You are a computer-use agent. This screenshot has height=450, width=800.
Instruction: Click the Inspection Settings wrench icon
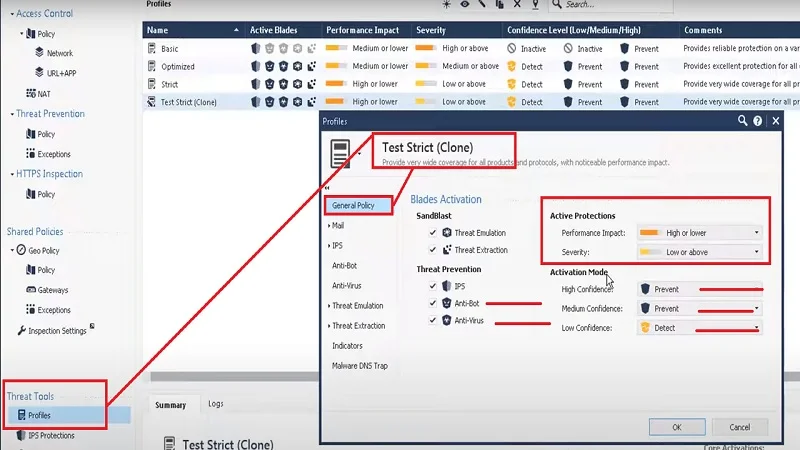pyautogui.click(x=21, y=331)
